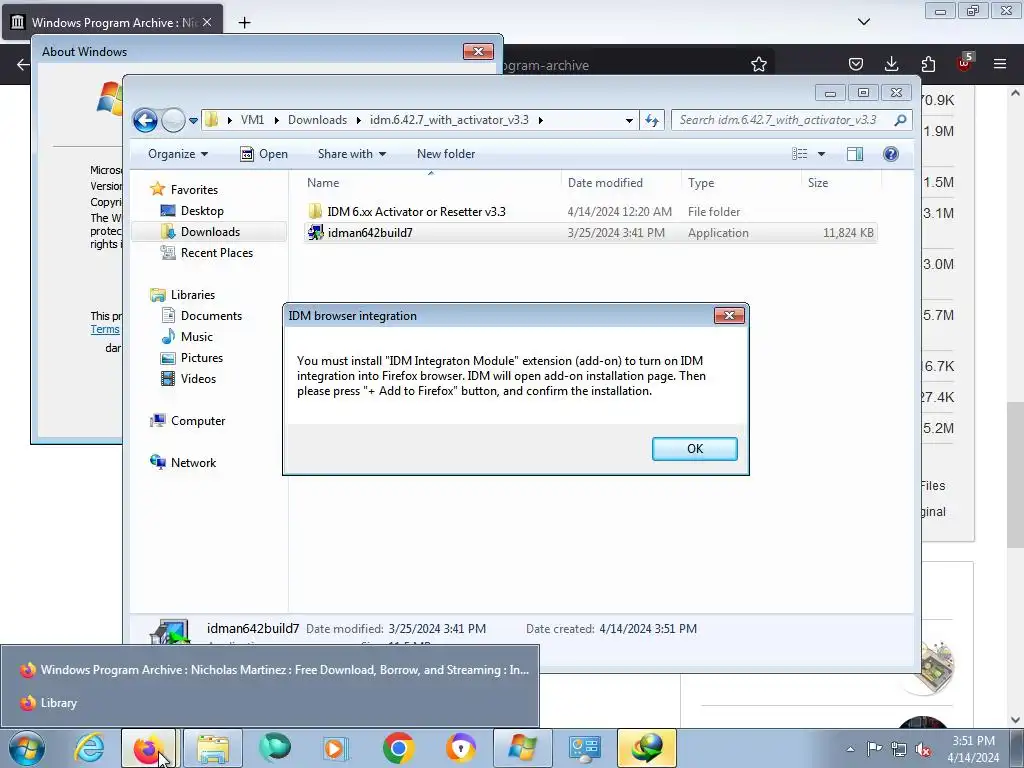Toggle the preview pane icon

click(855, 154)
